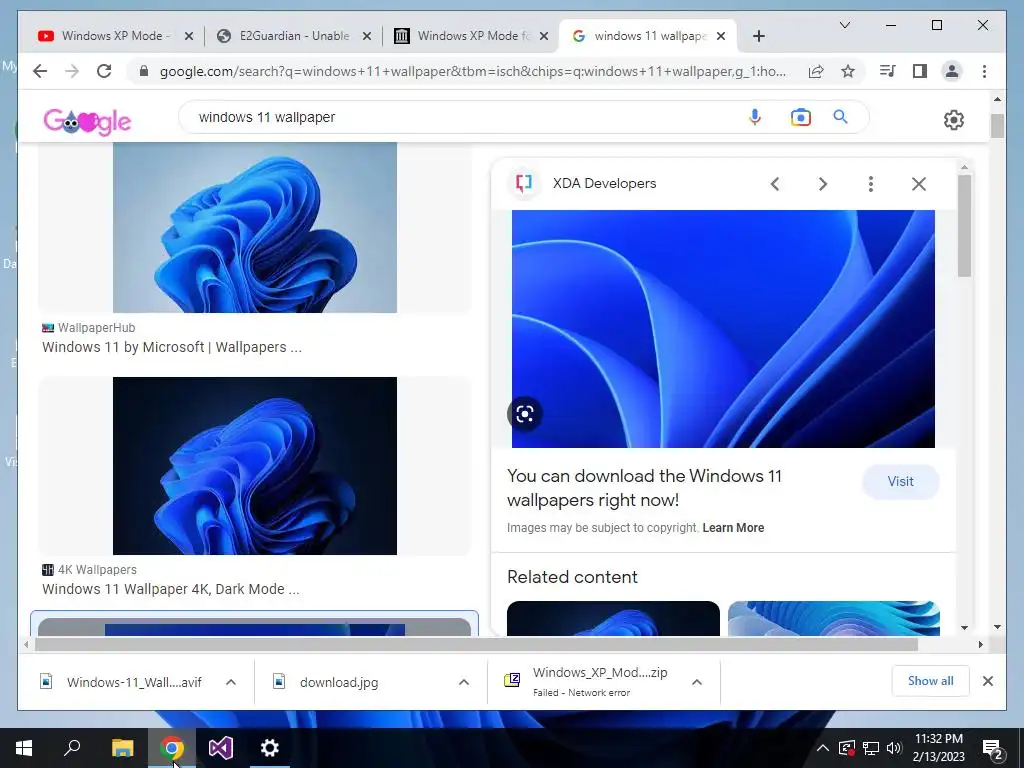Screen dimensions: 1024x768
Task: Share this page via the share icon
Action: 816,71
